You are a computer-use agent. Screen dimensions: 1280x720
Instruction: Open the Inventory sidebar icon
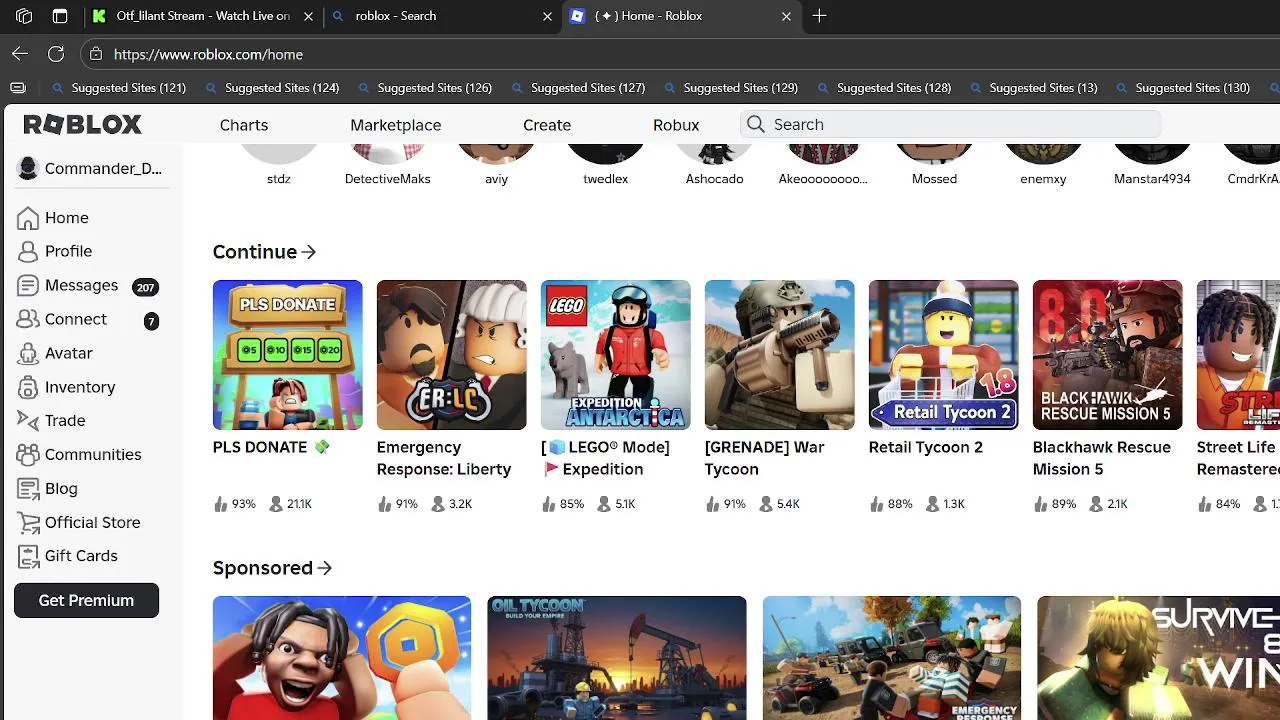pyautogui.click(x=28, y=387)
